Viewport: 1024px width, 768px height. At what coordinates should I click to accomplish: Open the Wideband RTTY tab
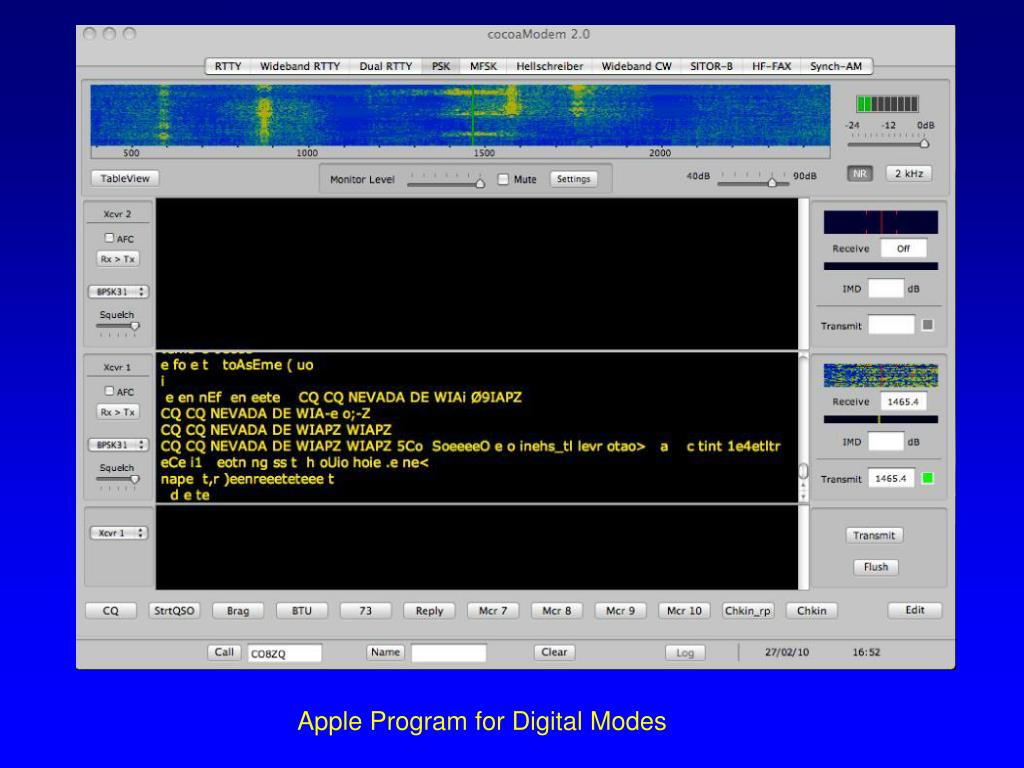click(x=300, y=66)
